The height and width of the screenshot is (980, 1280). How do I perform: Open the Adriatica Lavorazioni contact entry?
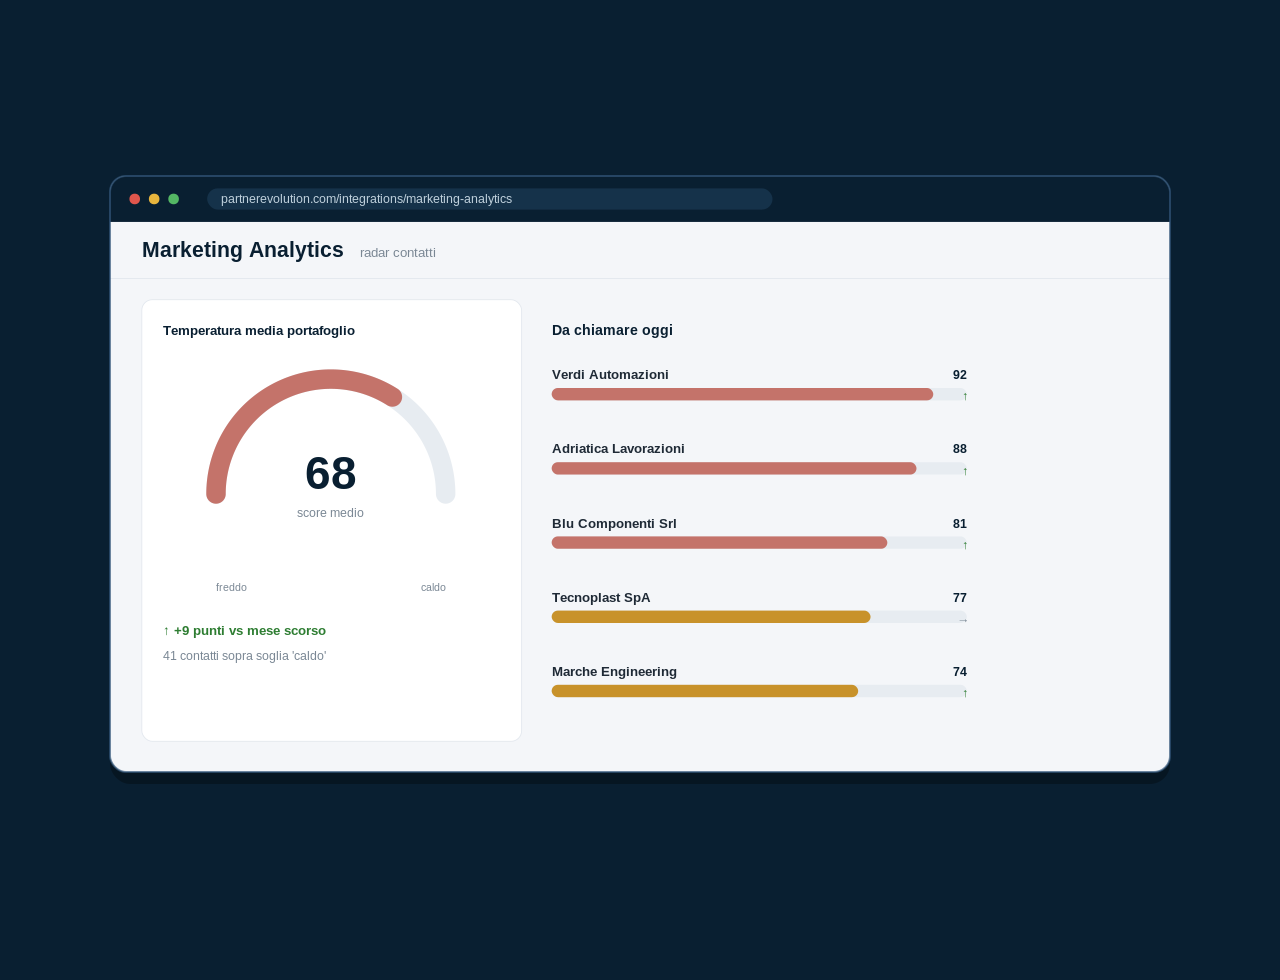[x=618, y=449]
